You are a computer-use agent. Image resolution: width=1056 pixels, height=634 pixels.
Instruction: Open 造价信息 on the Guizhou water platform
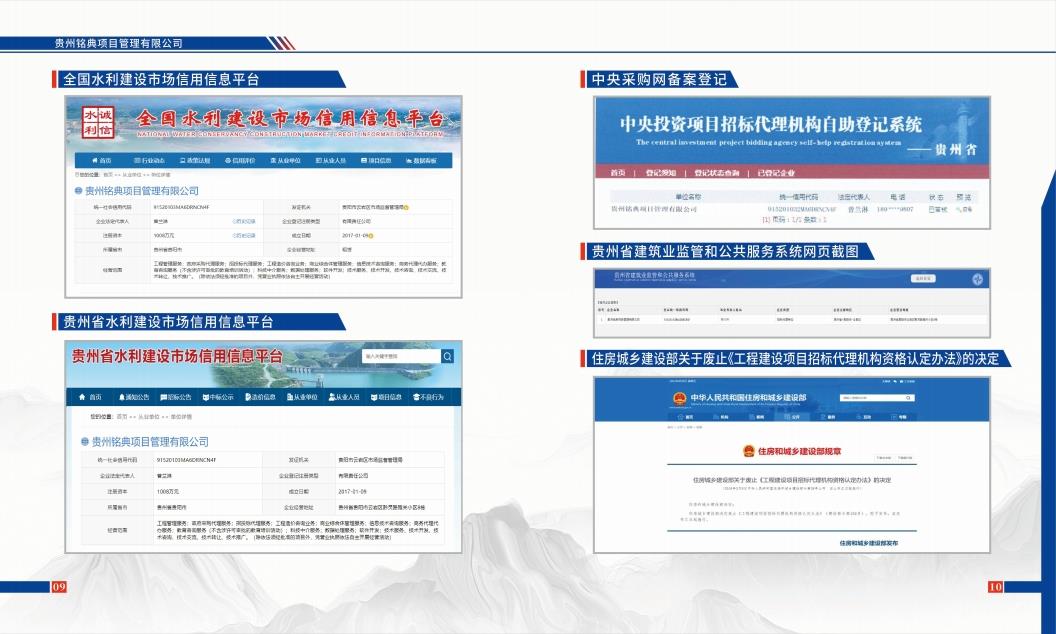pos(260,397)
